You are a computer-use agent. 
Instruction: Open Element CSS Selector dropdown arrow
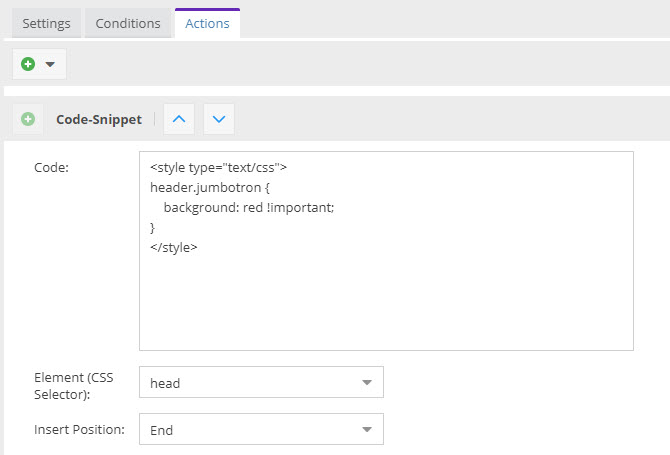(366, 382)
